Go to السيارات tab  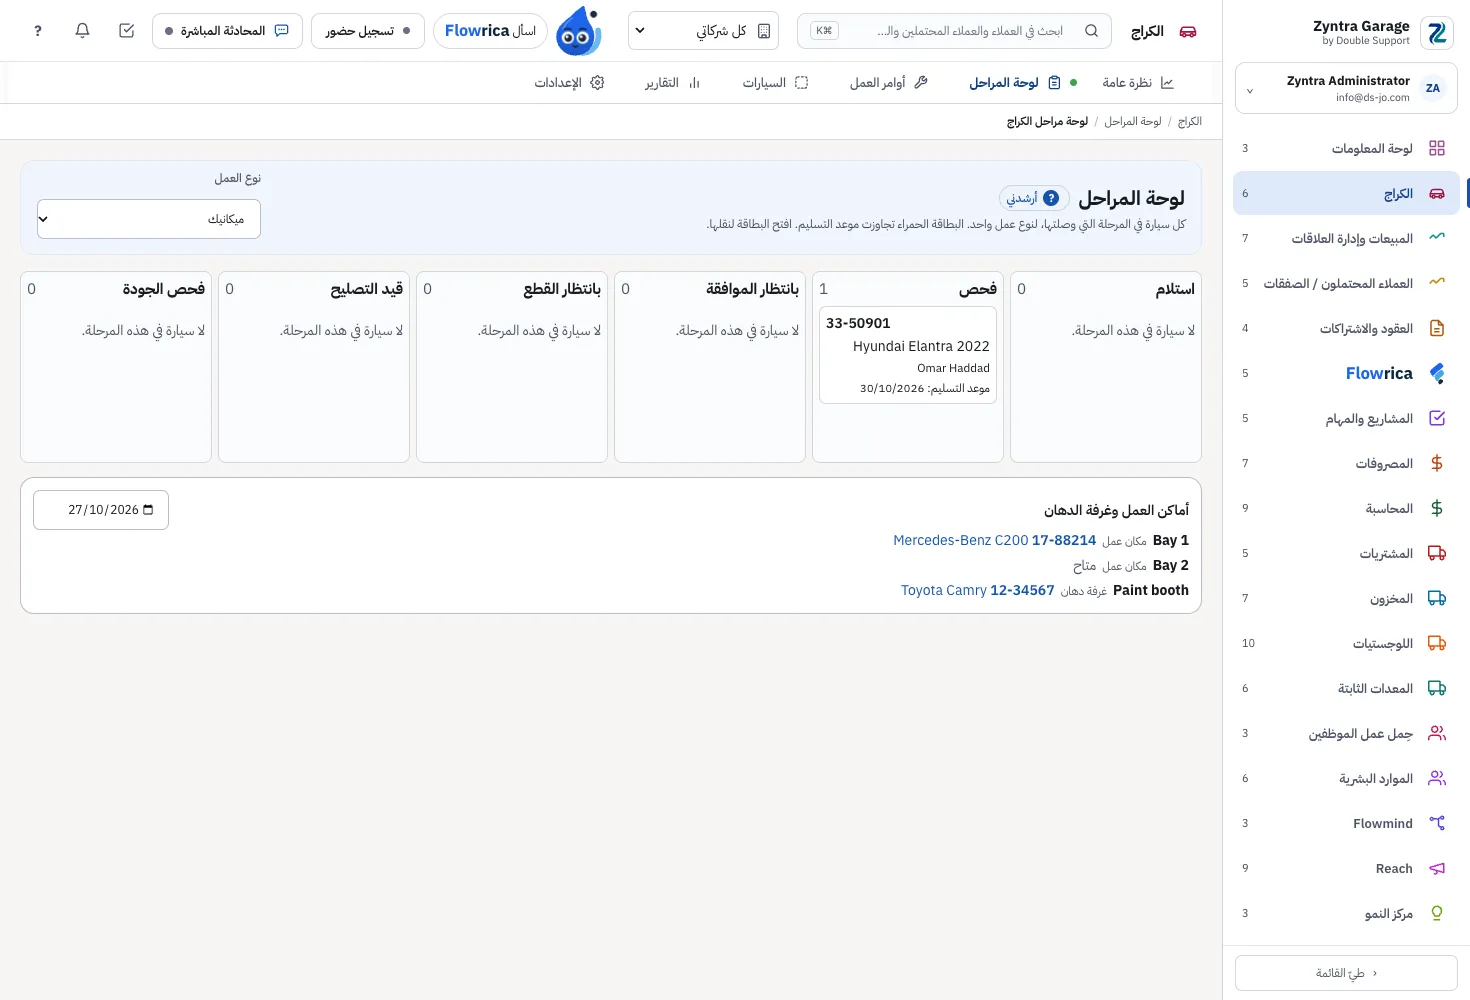[775, 83]
